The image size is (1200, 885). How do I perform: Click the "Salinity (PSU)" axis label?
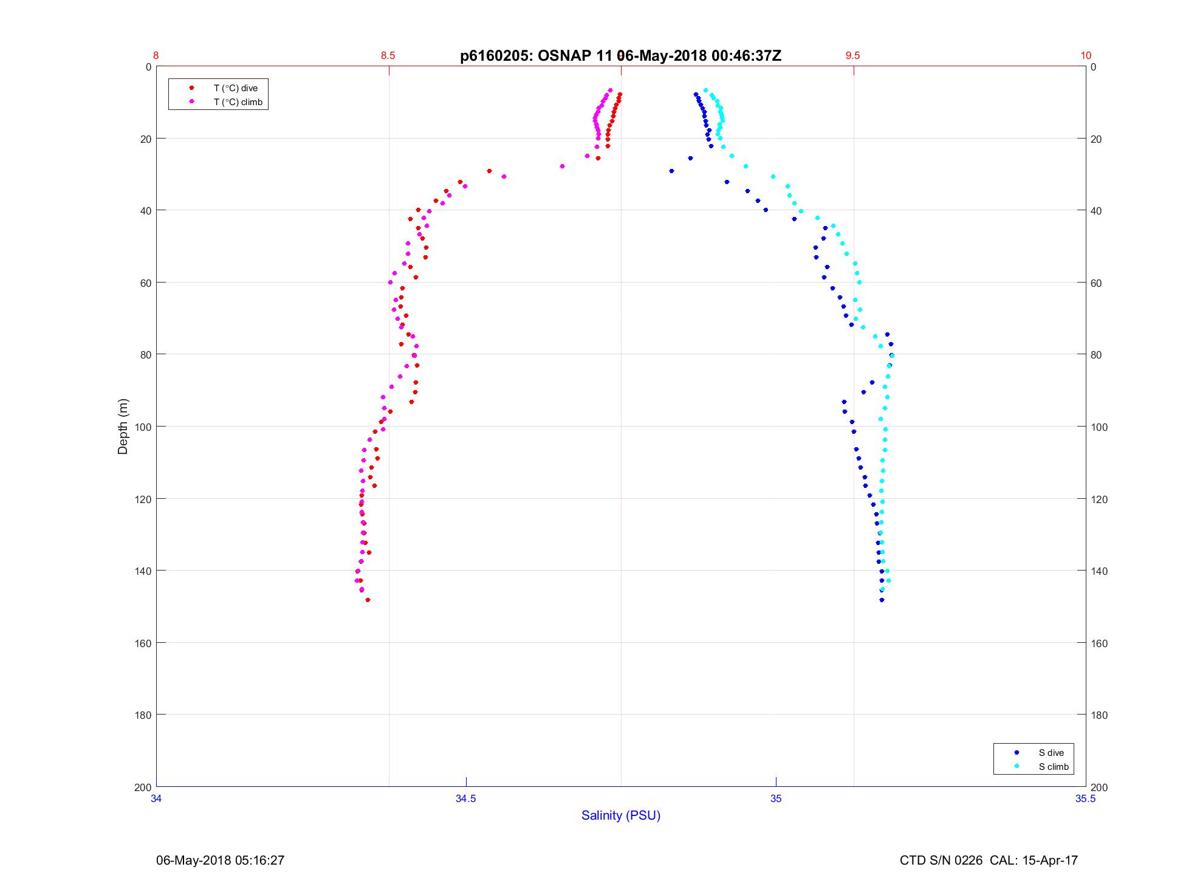click(x=621, y=815)
